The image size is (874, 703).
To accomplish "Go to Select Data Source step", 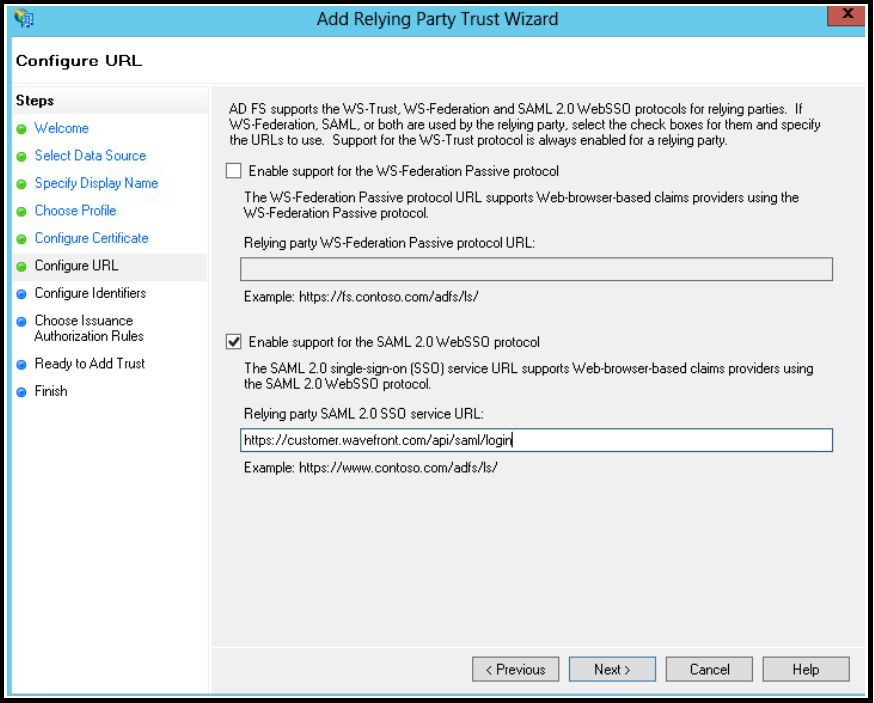I will (90, 156).
